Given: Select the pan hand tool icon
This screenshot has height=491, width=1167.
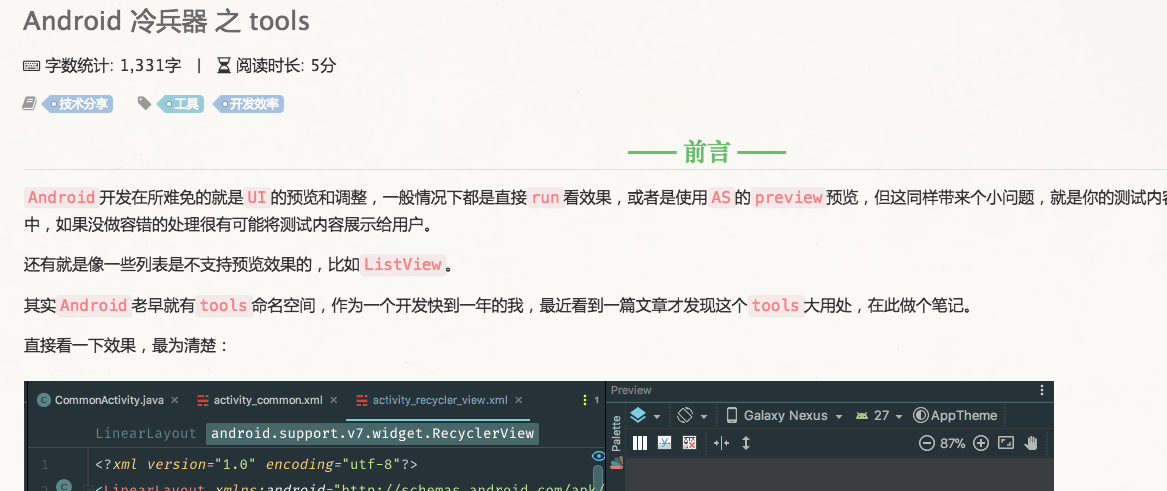Looking at the screenshot, I should [1031, 443].
